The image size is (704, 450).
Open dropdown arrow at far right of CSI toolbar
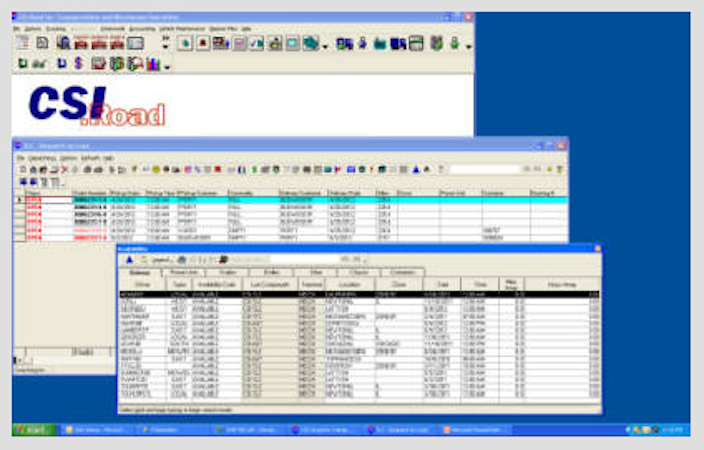[x=468, y=45]
